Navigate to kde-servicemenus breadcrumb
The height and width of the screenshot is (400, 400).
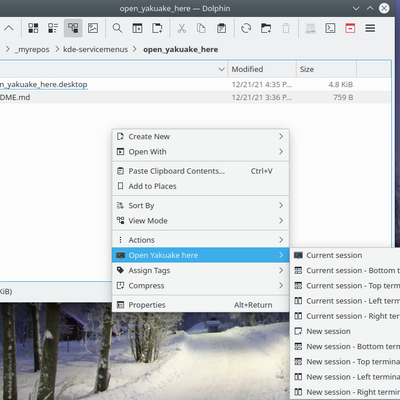click(95, 49)
